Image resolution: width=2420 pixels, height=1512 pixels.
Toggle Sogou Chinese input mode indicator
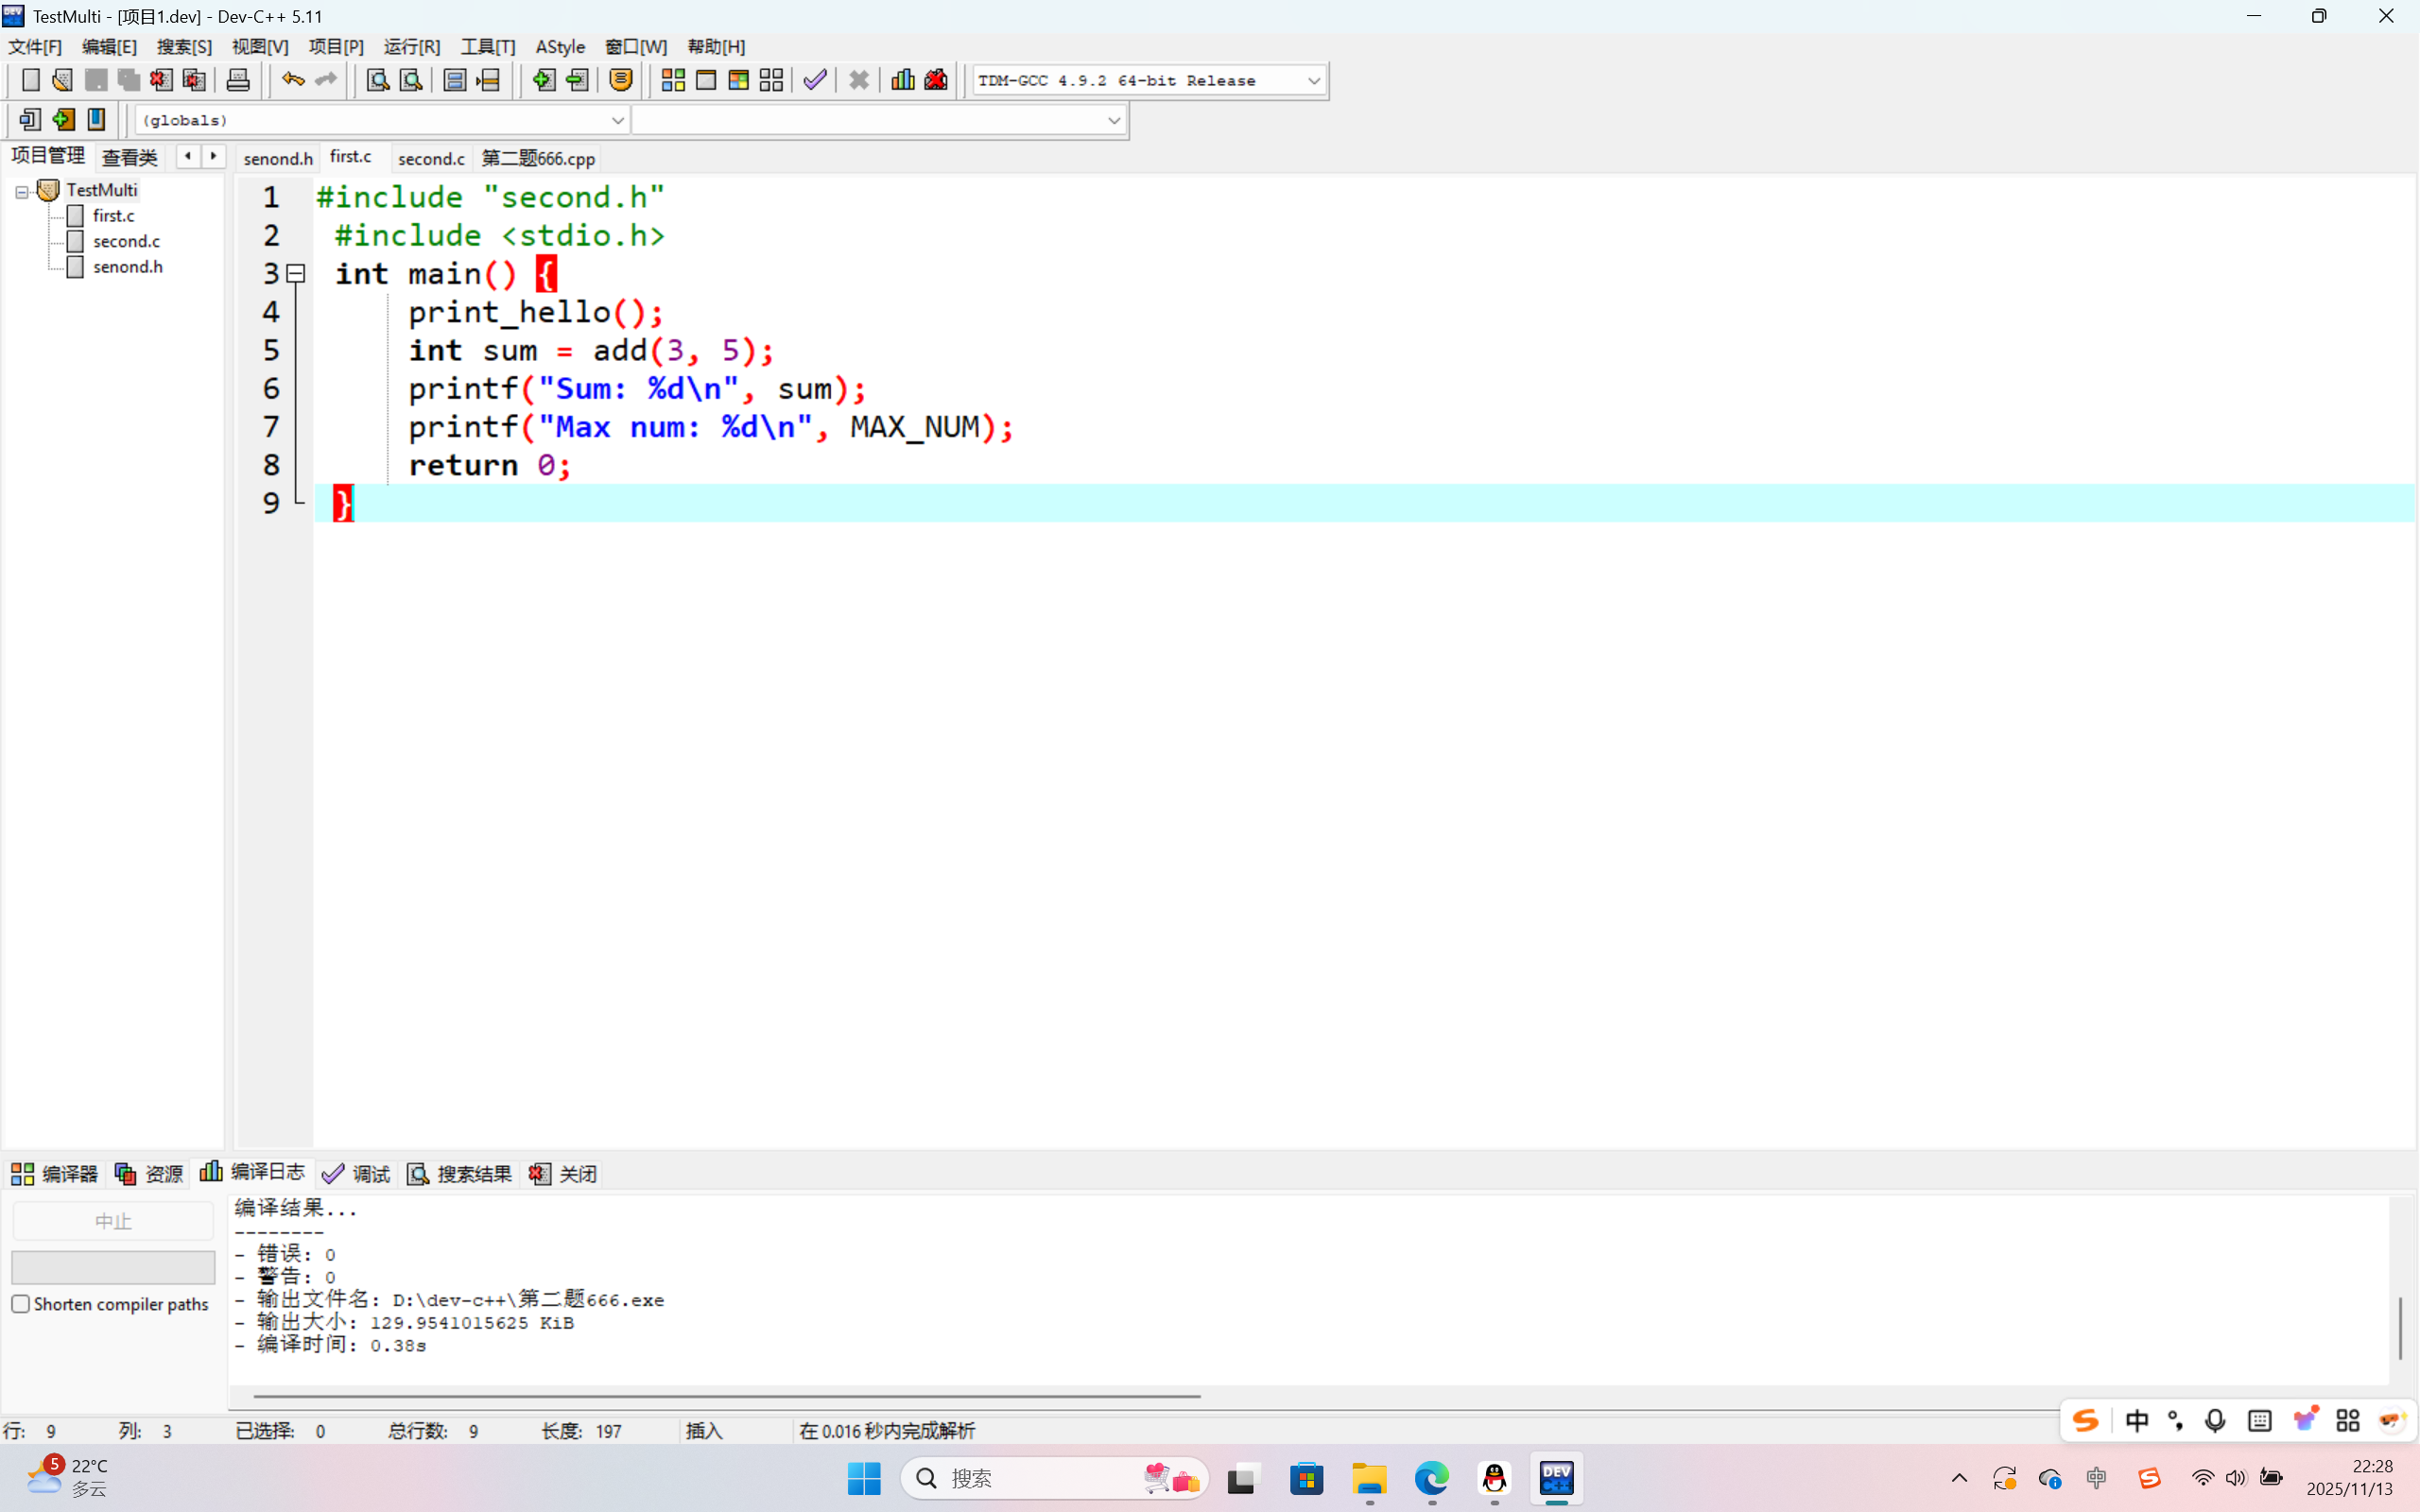(x=2136, y=1421)
